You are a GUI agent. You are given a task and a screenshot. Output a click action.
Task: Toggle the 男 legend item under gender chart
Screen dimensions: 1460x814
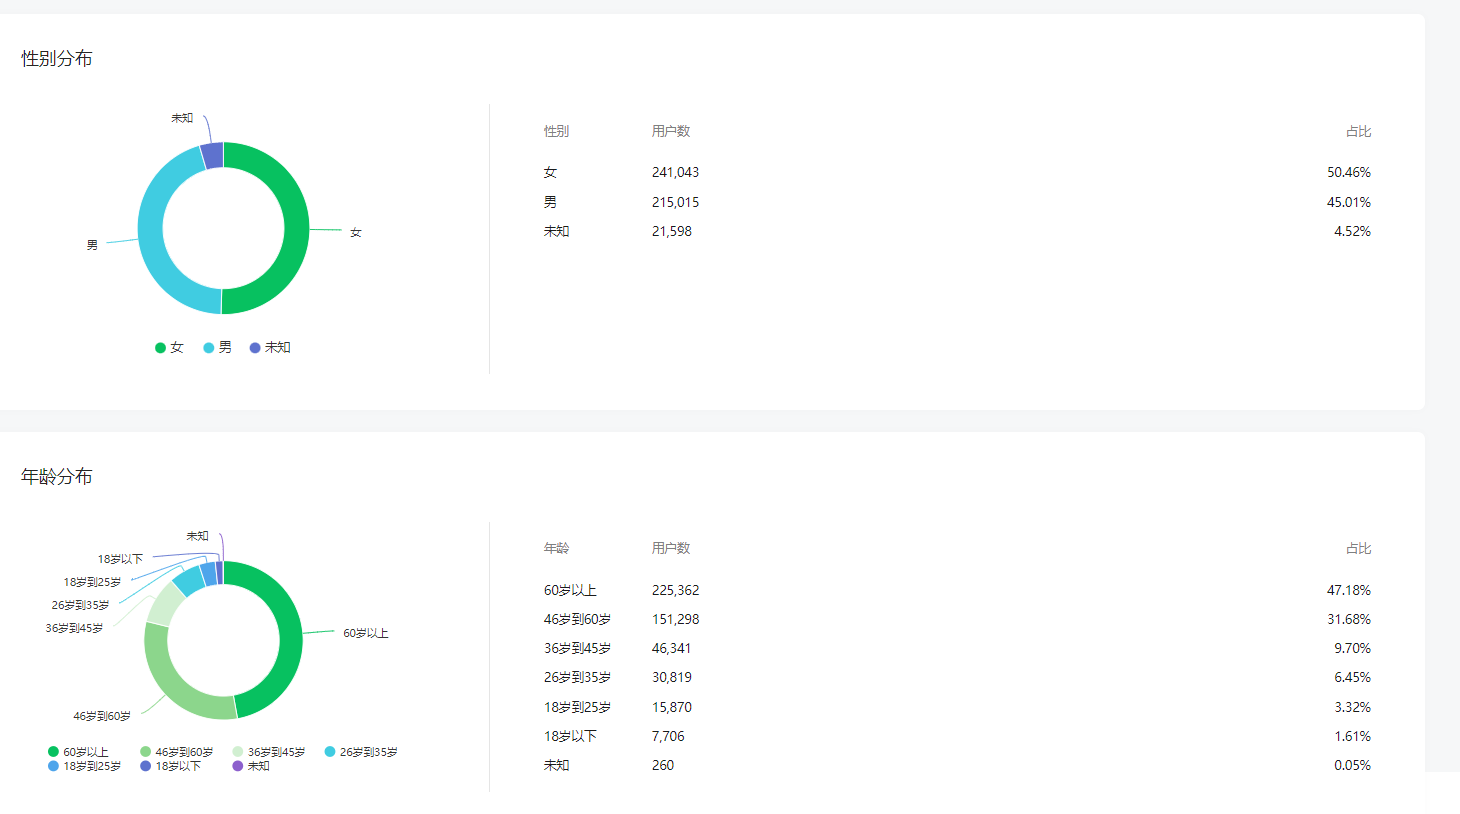218,348
